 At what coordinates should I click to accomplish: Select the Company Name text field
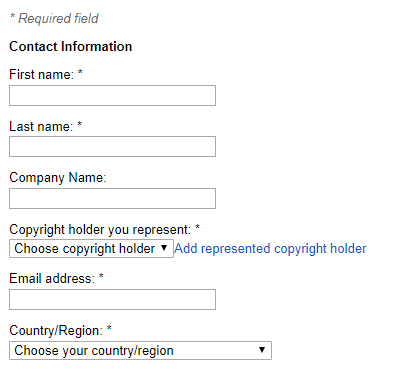click(x=112, y=199)
